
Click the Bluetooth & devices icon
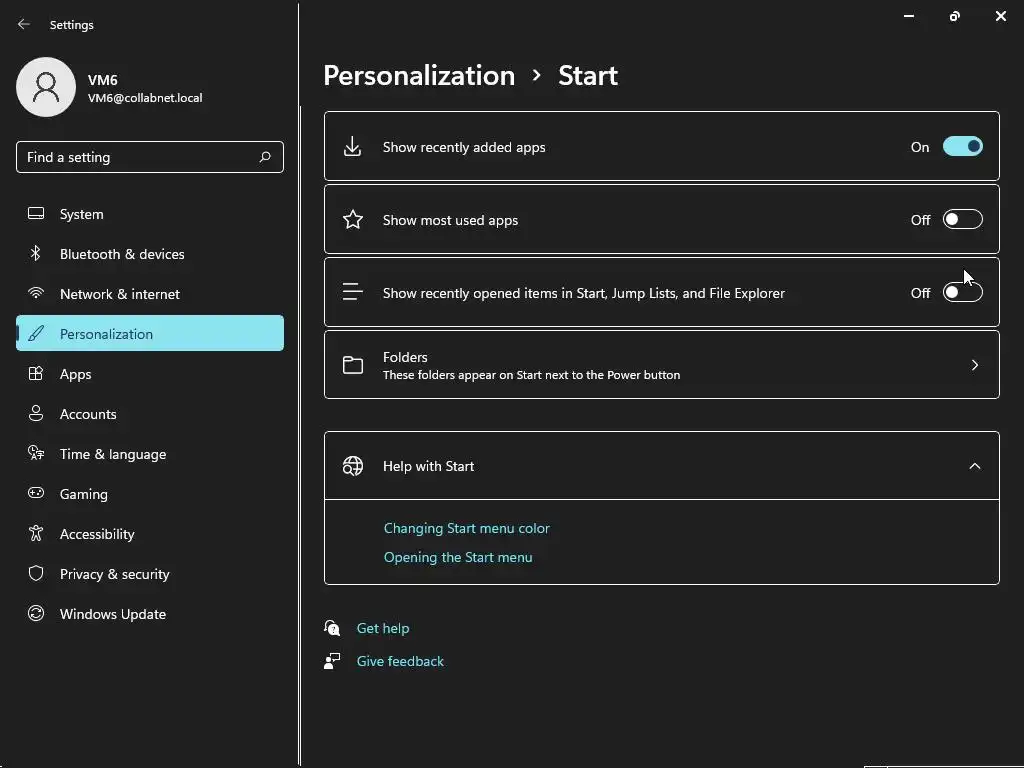click(36, 254)
